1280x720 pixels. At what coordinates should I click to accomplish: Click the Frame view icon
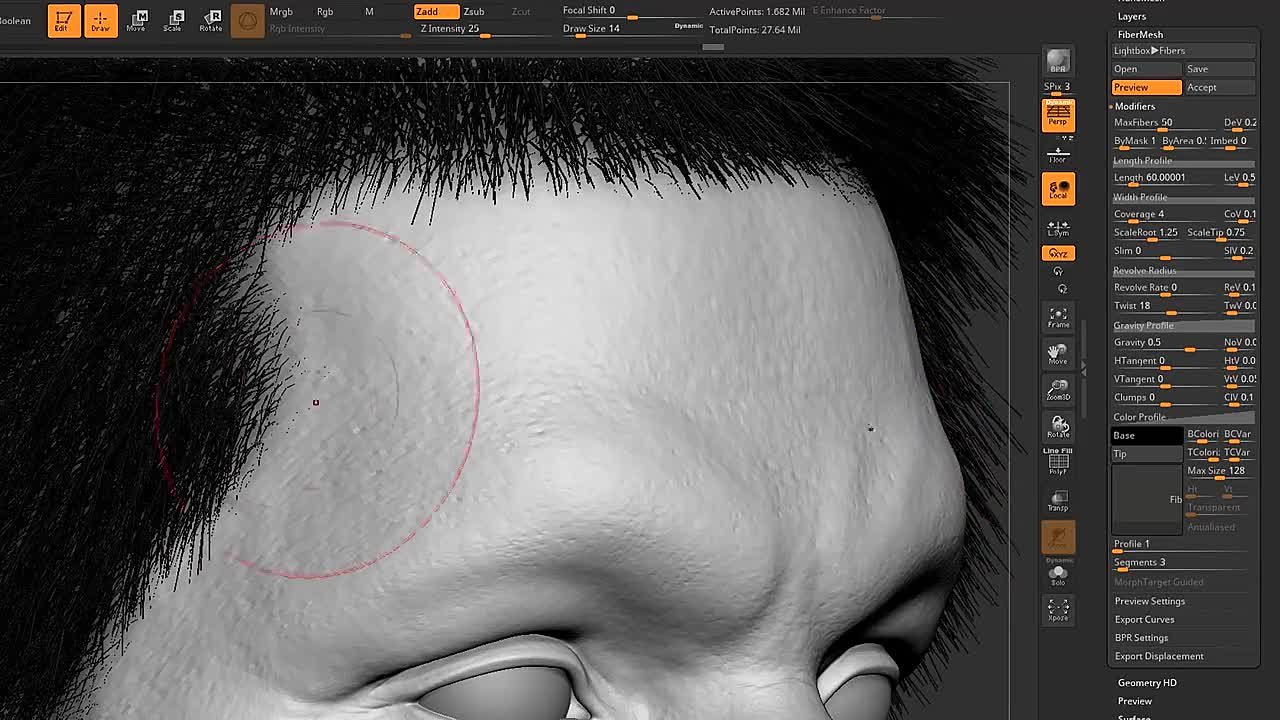coord(1058,318)
